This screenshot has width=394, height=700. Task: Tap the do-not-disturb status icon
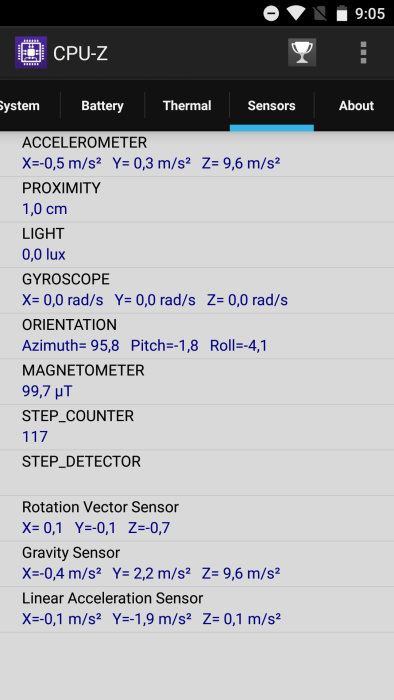pyautogui.click(x=271, y=13)
